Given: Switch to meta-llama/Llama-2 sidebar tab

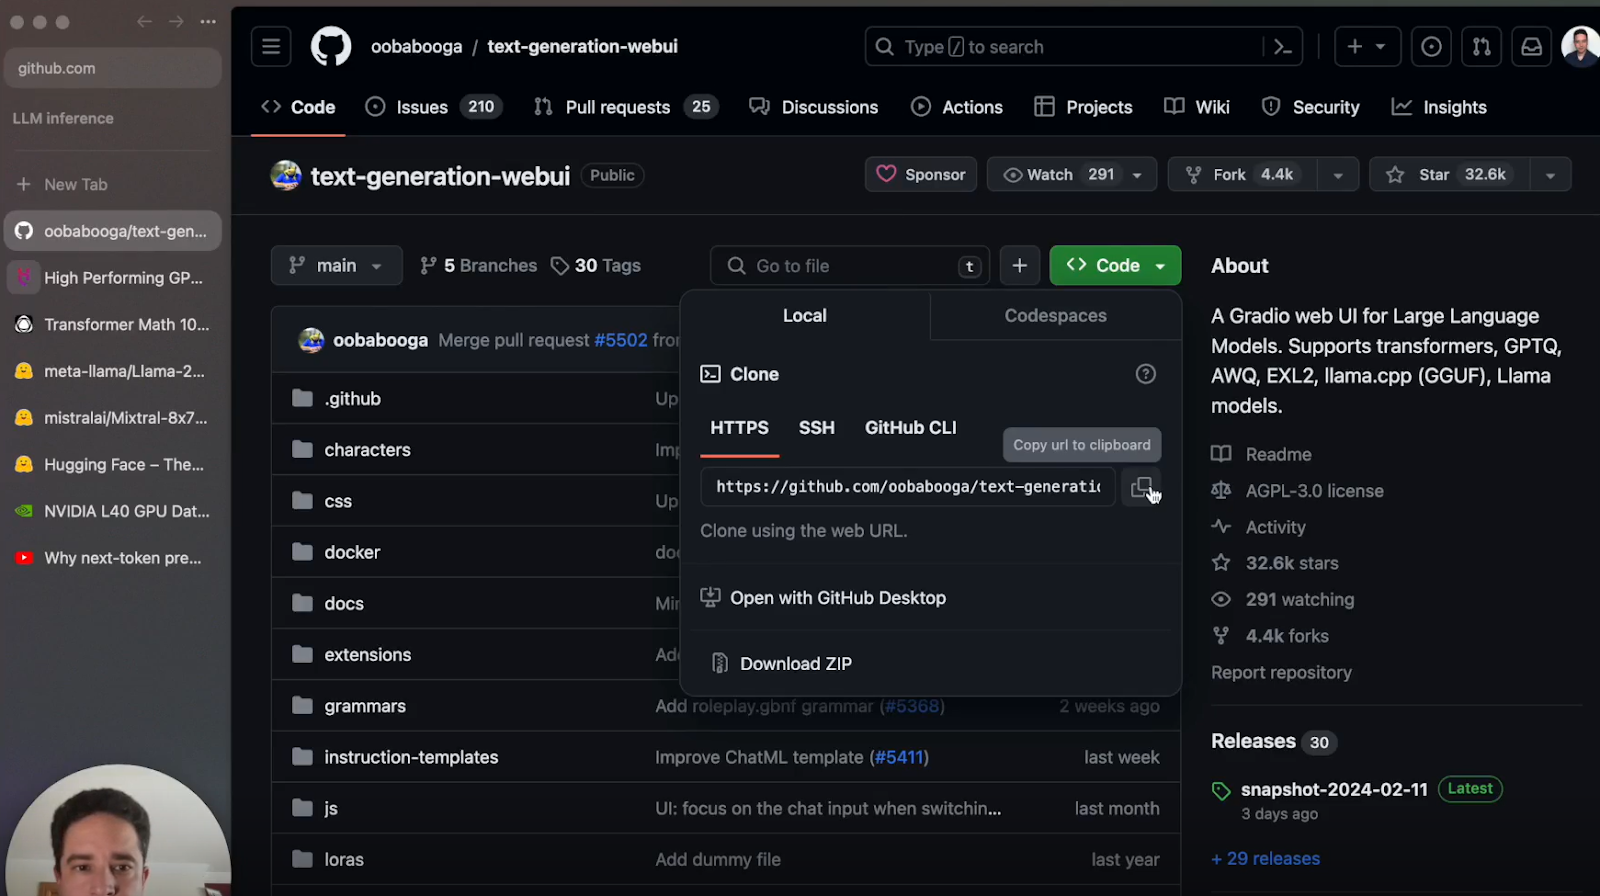Looking at the screenshot, I should pos(113,371).
